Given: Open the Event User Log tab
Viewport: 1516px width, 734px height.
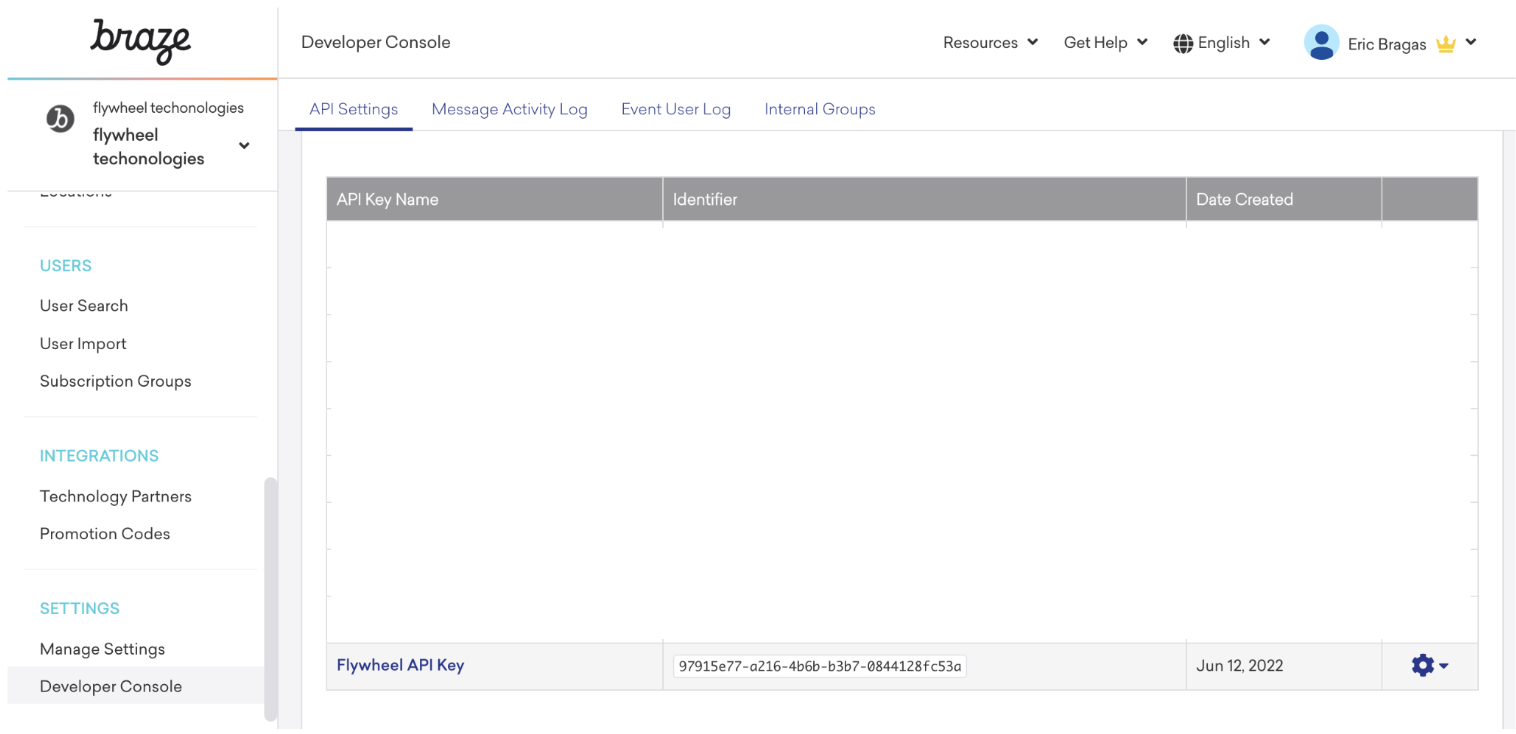Looking at the screenshot, I should tap(676, 109).
